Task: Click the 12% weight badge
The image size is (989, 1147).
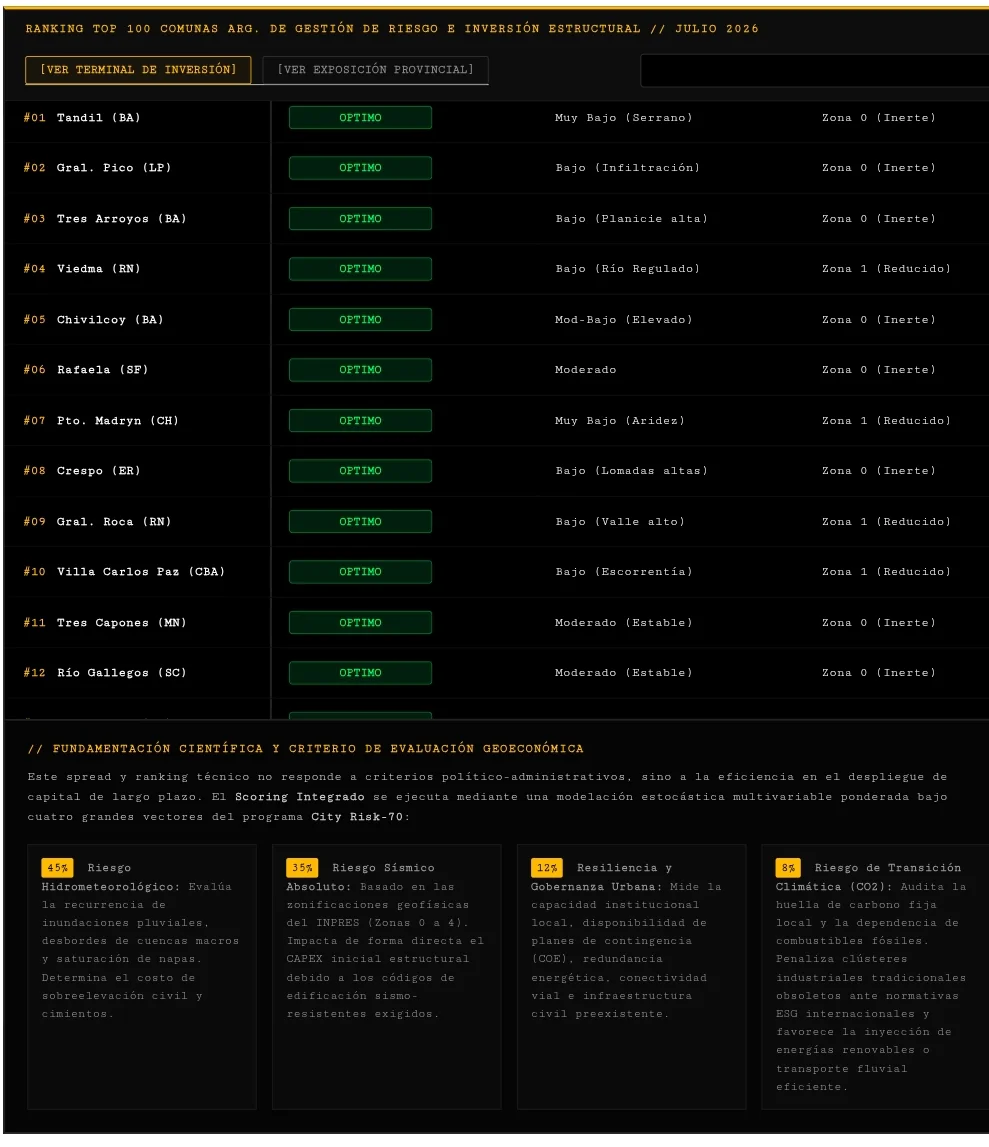Action: [x=546, y=868]
